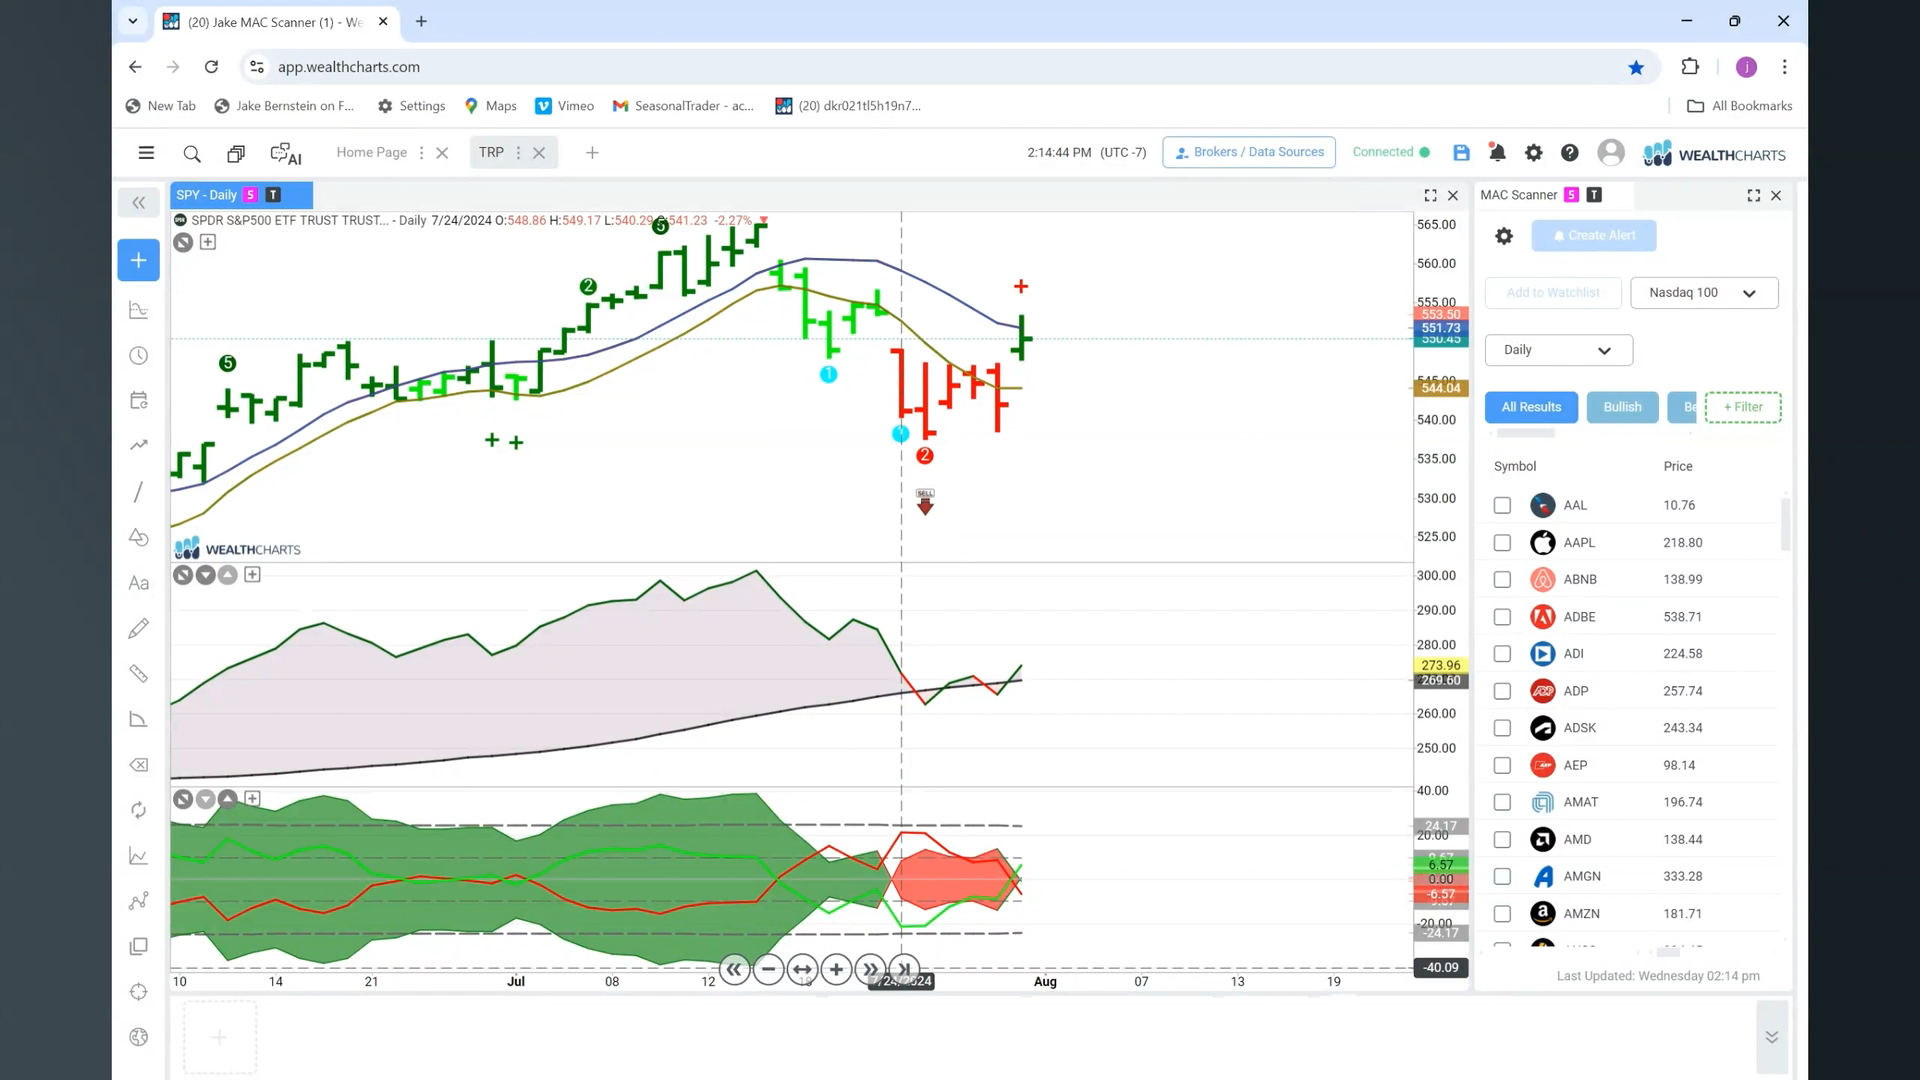Viewport: 1920px width, 1080px height.
Task: Maximize the SPY chart panel
Action: pos(1430,196)
